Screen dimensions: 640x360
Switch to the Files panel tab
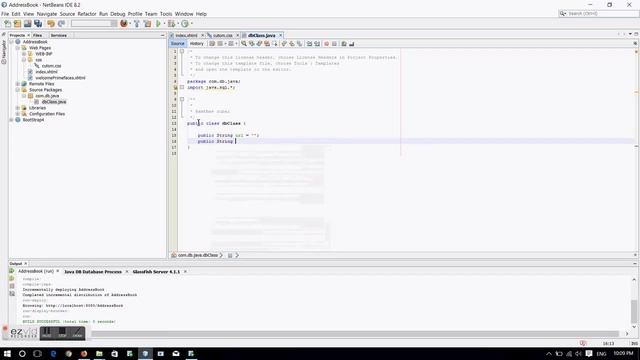38,36
